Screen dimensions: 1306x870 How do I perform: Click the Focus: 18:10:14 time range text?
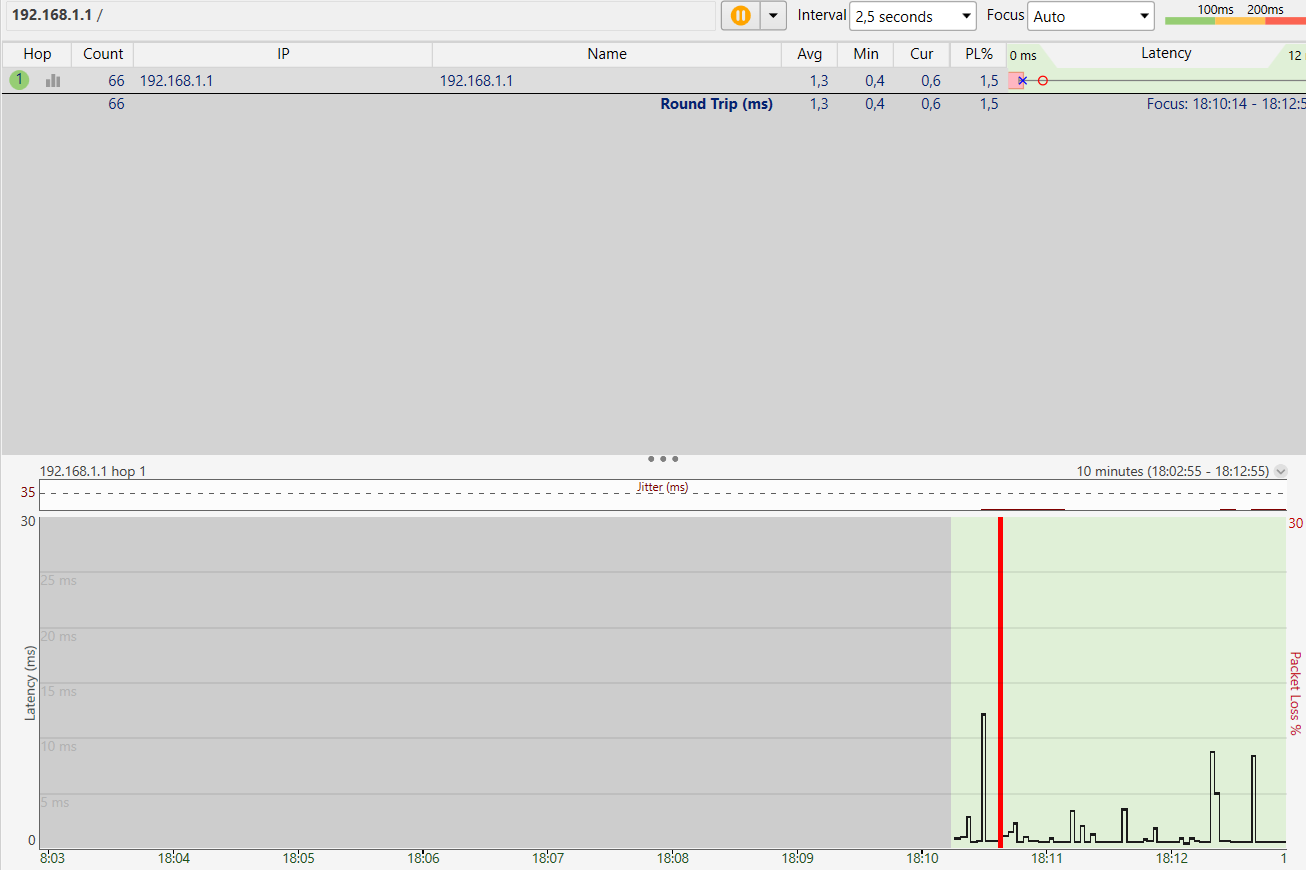click(x=1226, y=104)
